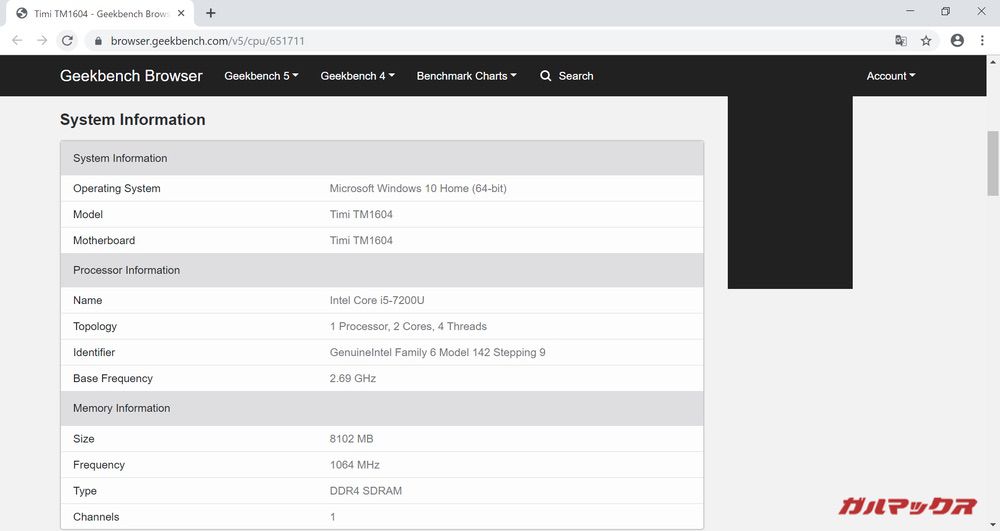Viewport: 1000px width, 531px height.
Task: Reload the page with the refresh icon
Action: pyautogui.click(x=67, y=41)
